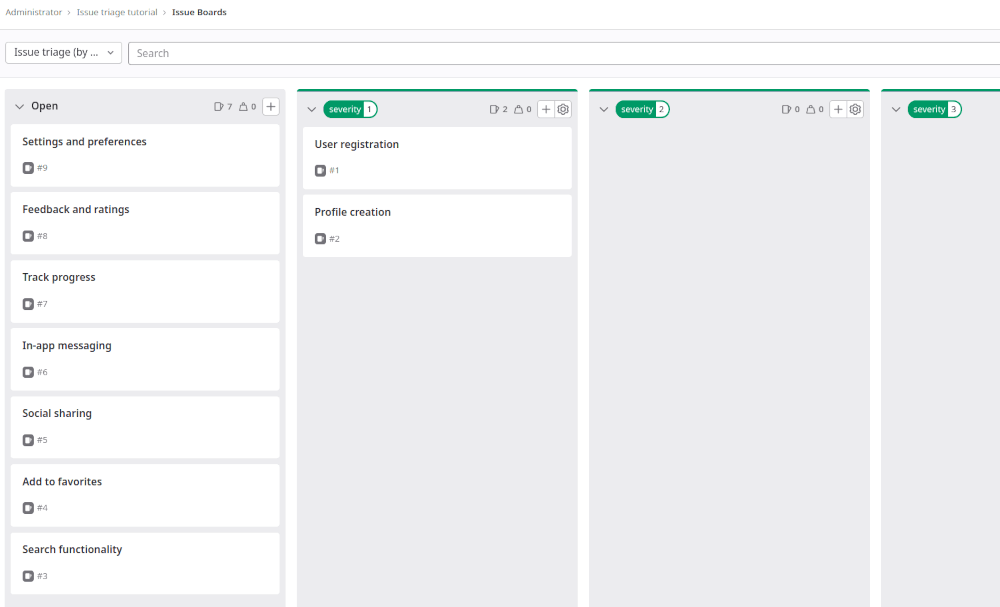This screenshot has width=1000, height=607.
Task: Click the issue type icon on User registration card
Action: 320,170
